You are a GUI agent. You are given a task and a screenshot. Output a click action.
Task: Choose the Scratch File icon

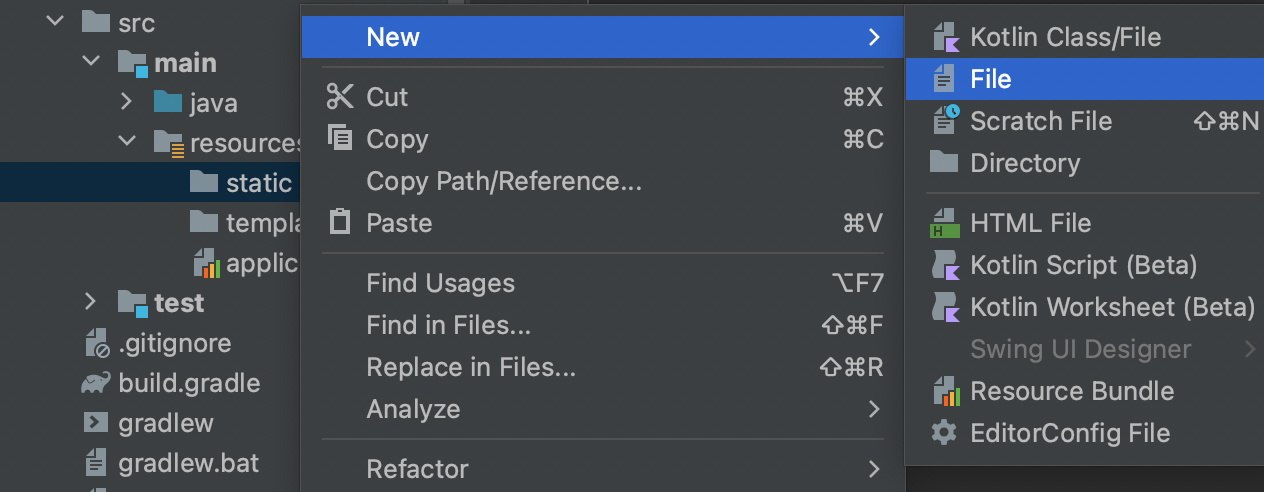pyautogui.click(x=945, y=120)
